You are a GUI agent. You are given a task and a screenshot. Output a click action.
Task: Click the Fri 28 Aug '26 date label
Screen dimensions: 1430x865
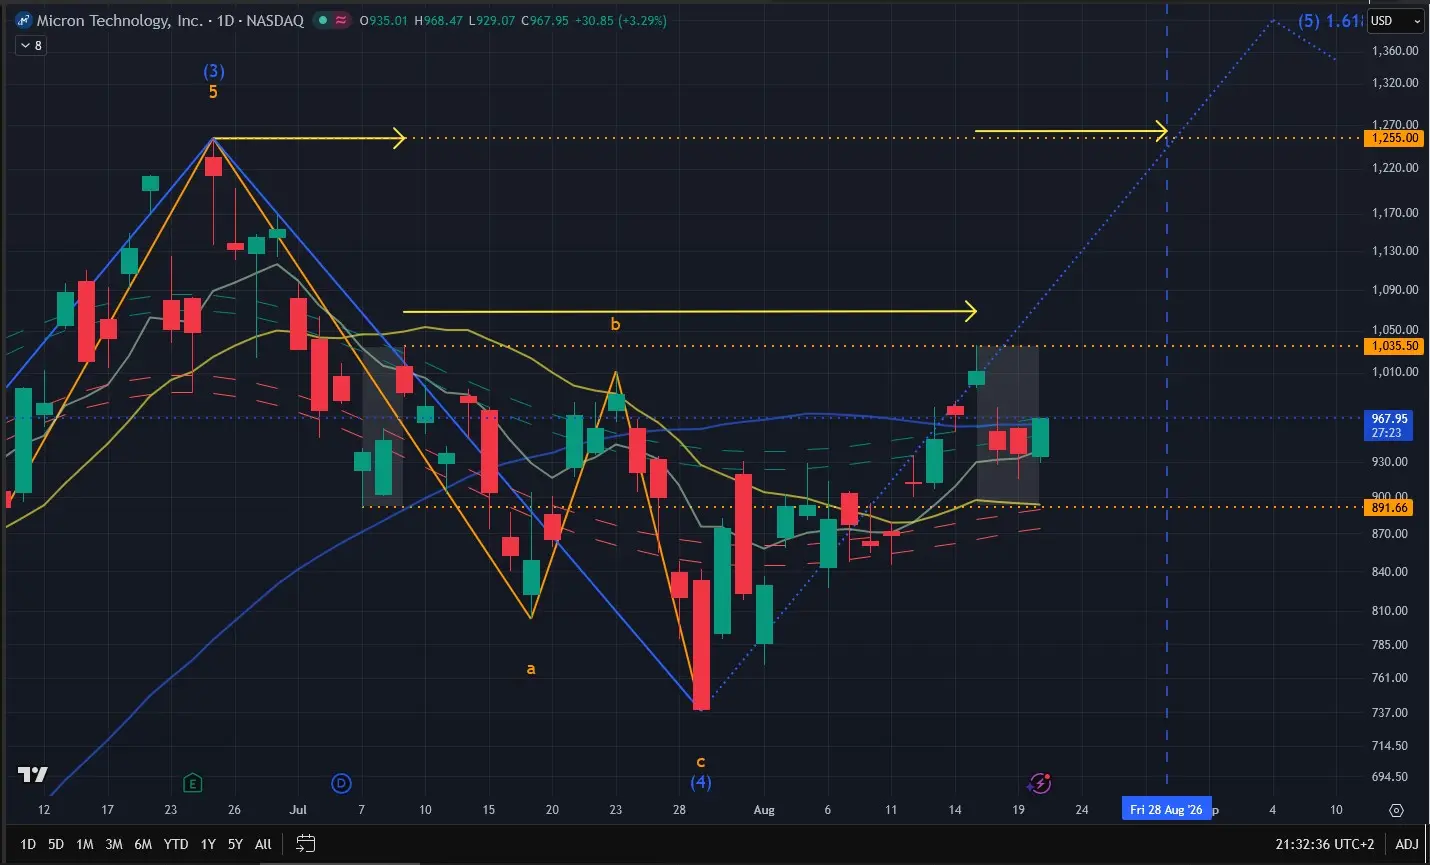pos(1167,809)
